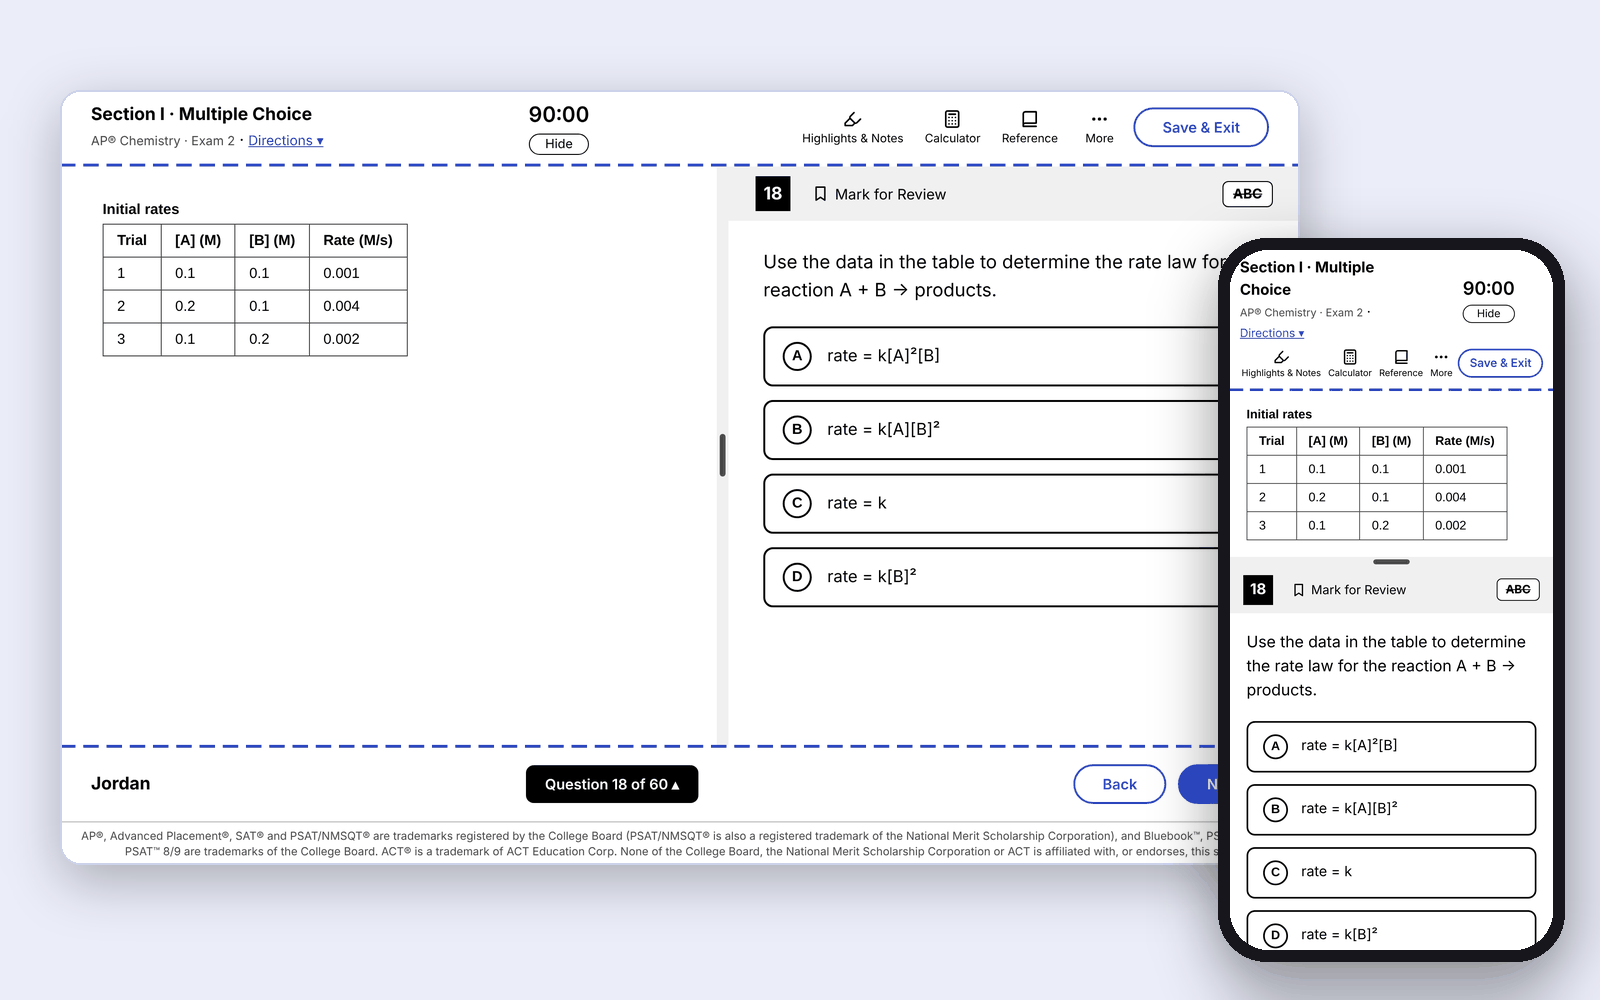
Task: Open Highlights & Notes on the phone view
Action: pos(1280,364)
